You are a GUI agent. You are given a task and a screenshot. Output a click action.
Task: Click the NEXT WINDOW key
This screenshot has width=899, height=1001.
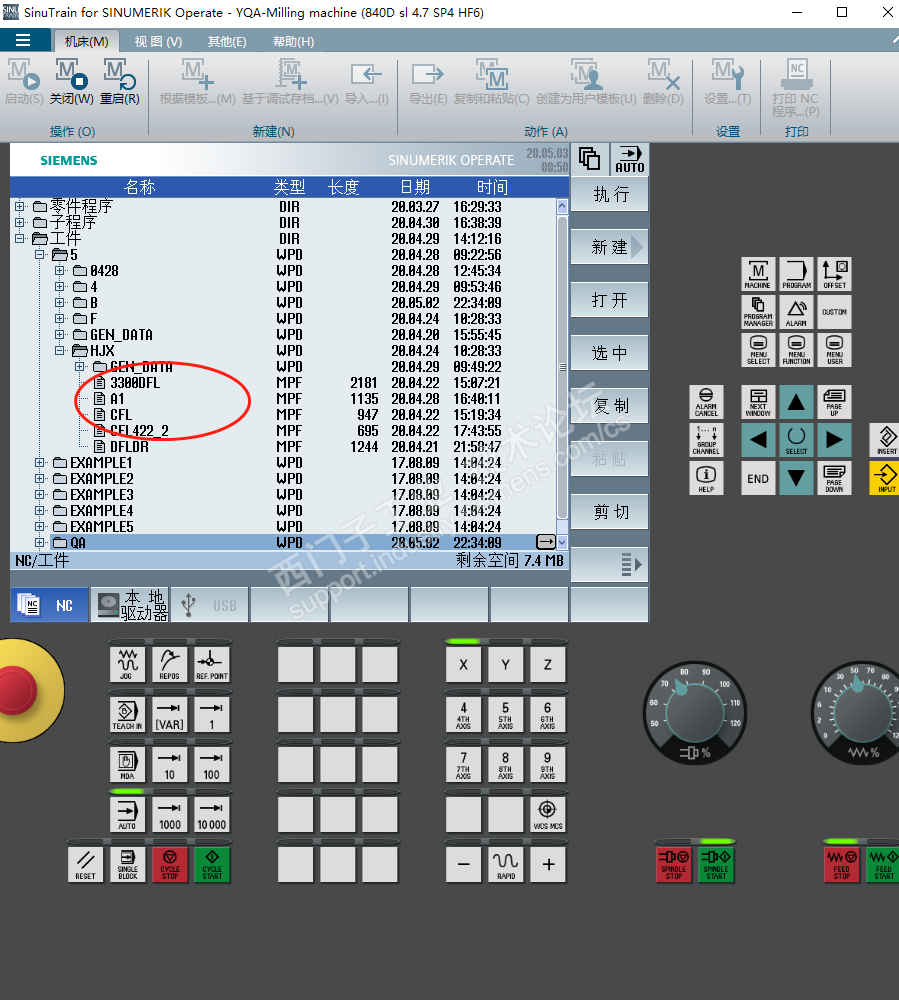point(758,402)
